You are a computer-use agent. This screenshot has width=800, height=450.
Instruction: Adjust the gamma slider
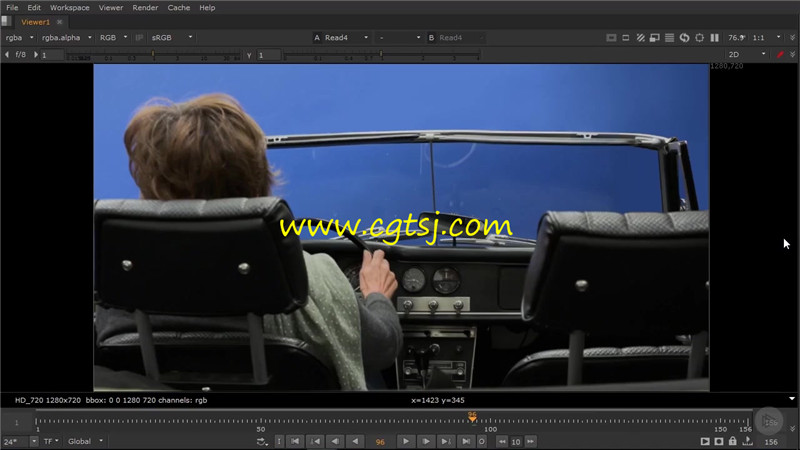(381, 55)
